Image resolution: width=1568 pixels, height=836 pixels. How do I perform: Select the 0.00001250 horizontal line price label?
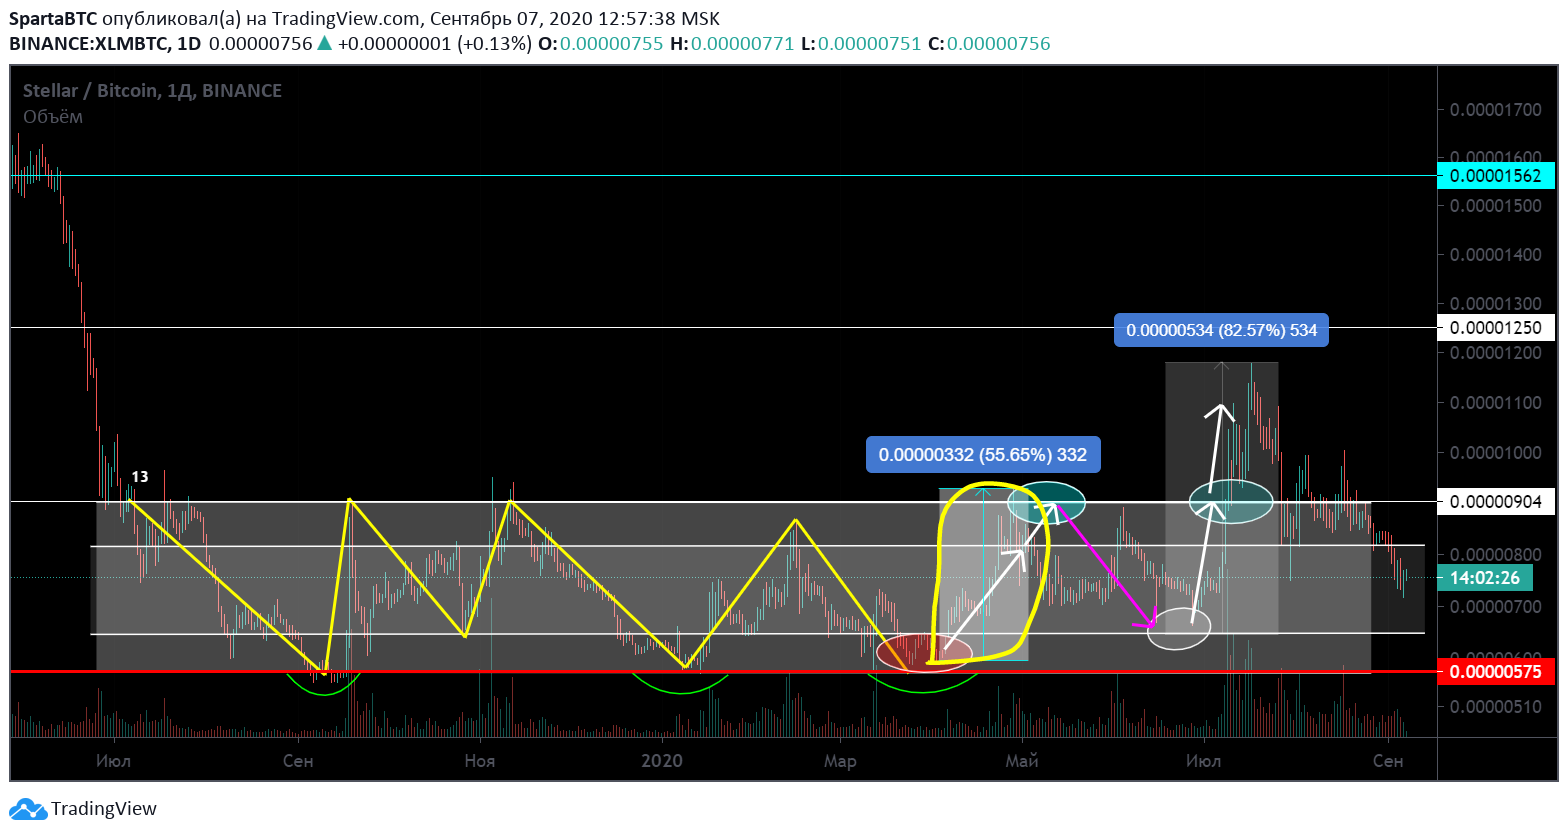[x=1495, y=327]
